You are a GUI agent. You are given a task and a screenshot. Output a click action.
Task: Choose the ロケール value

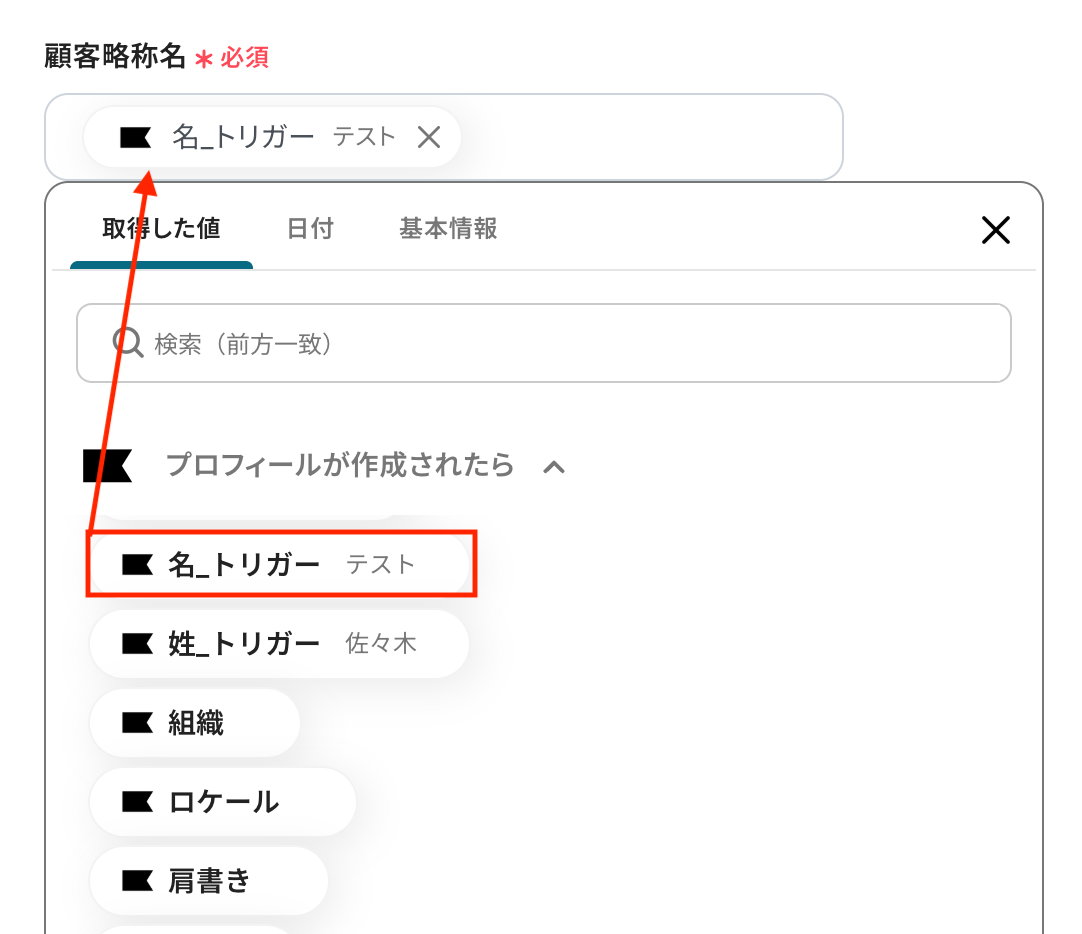click(223, 802)
